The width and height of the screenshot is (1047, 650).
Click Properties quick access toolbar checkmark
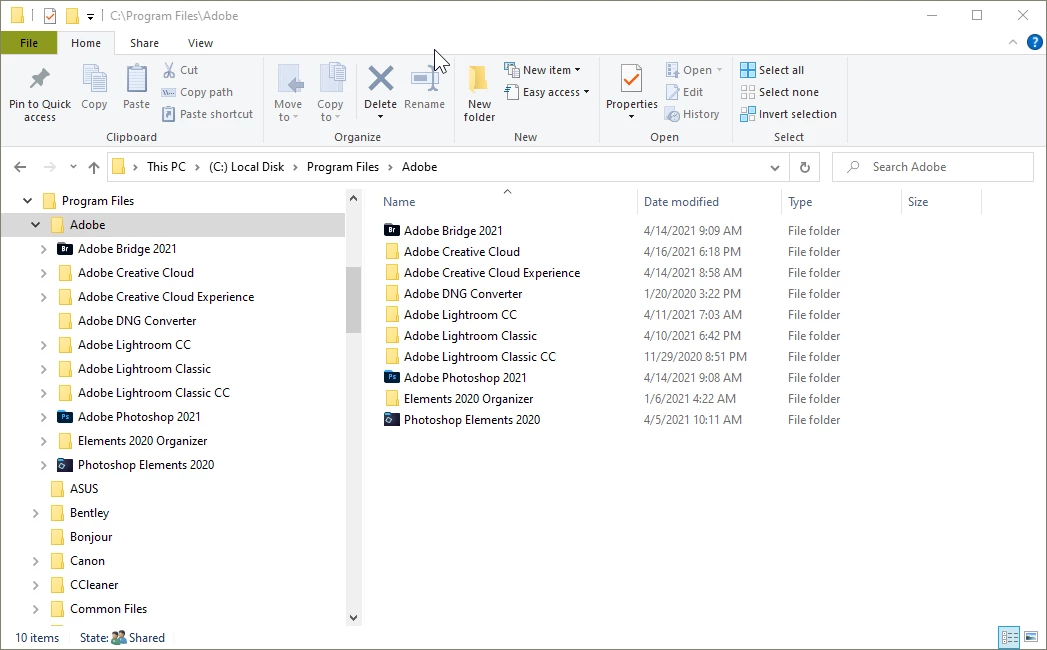point(50,15)
